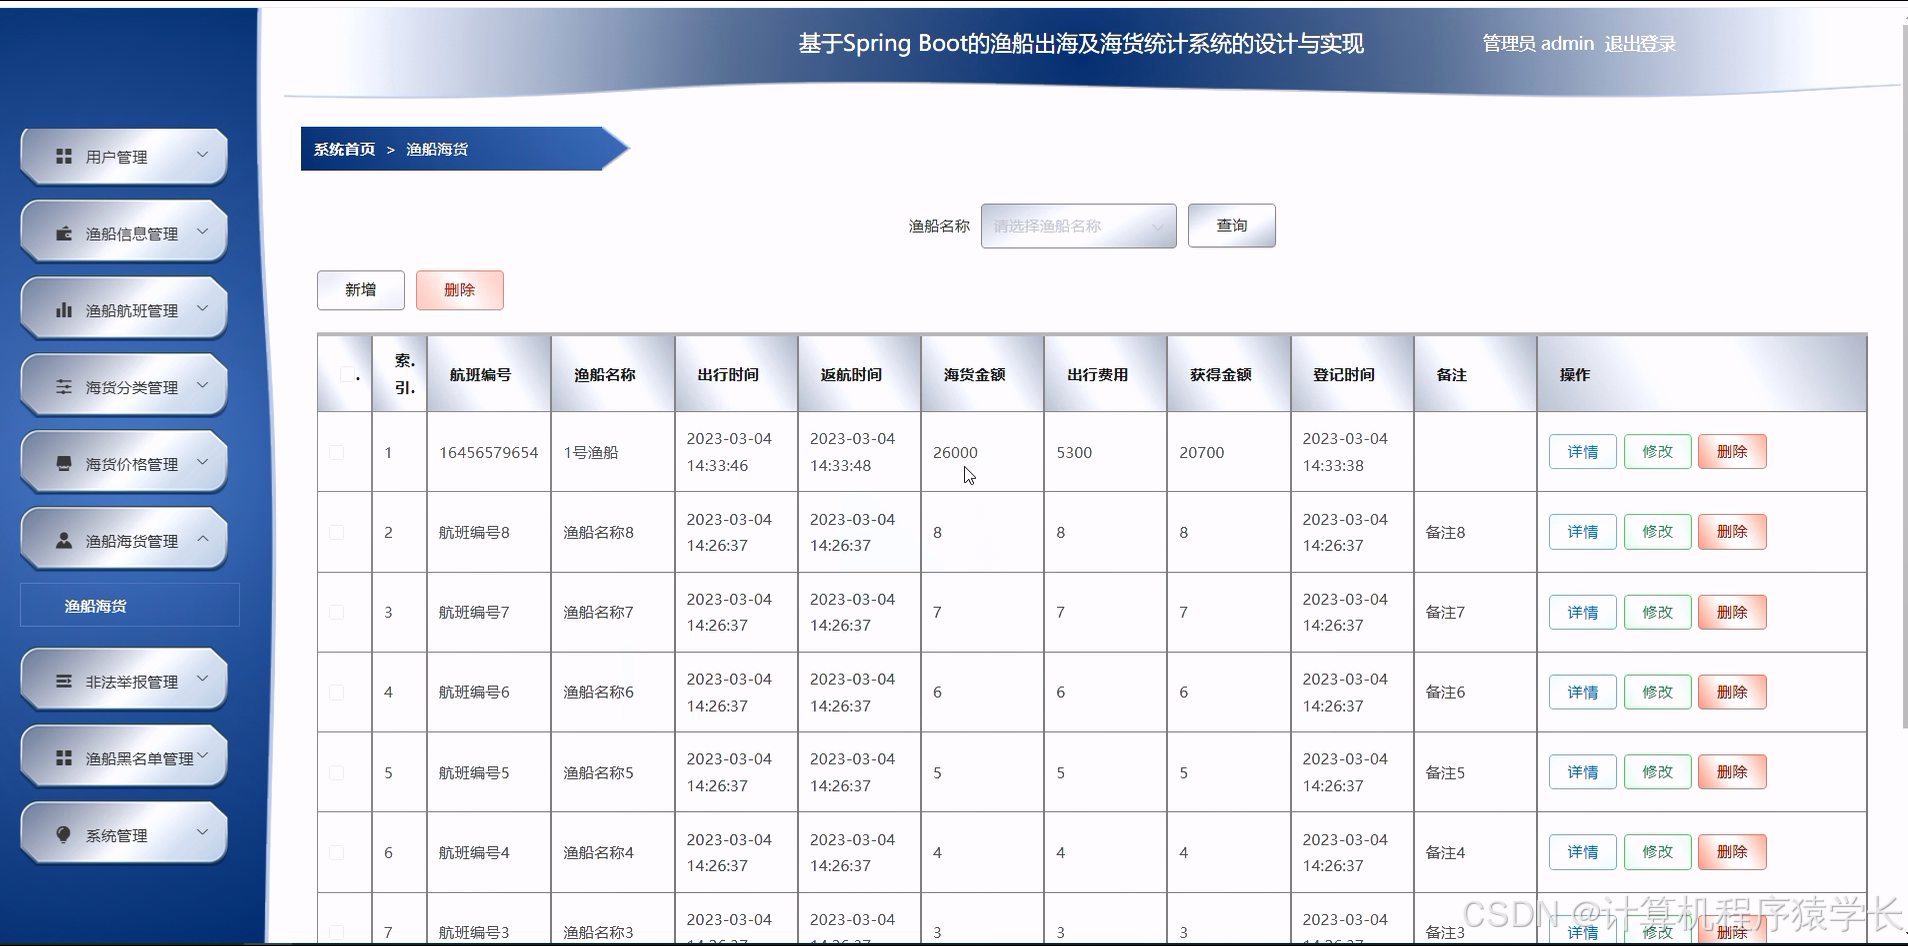
Task: Click the 新增 button to add a record
Action: 360,290
